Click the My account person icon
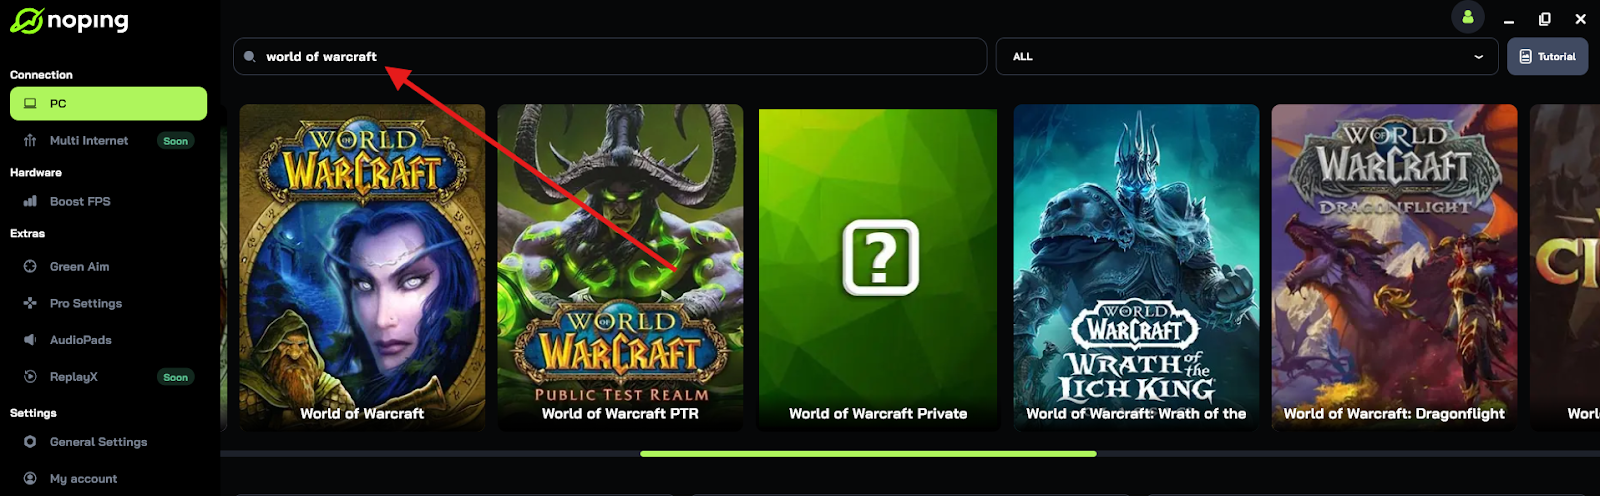 click(30, 479)
